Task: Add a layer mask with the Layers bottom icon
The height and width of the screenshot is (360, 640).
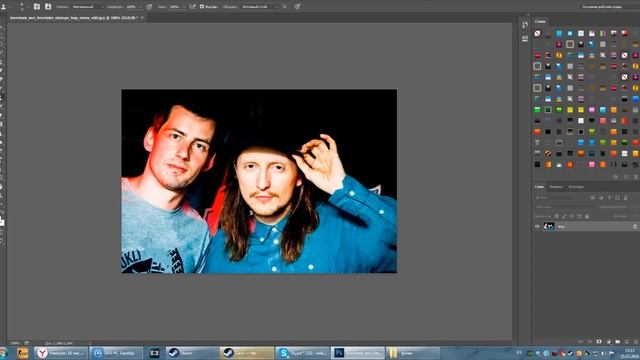Action: pos(599,342)
